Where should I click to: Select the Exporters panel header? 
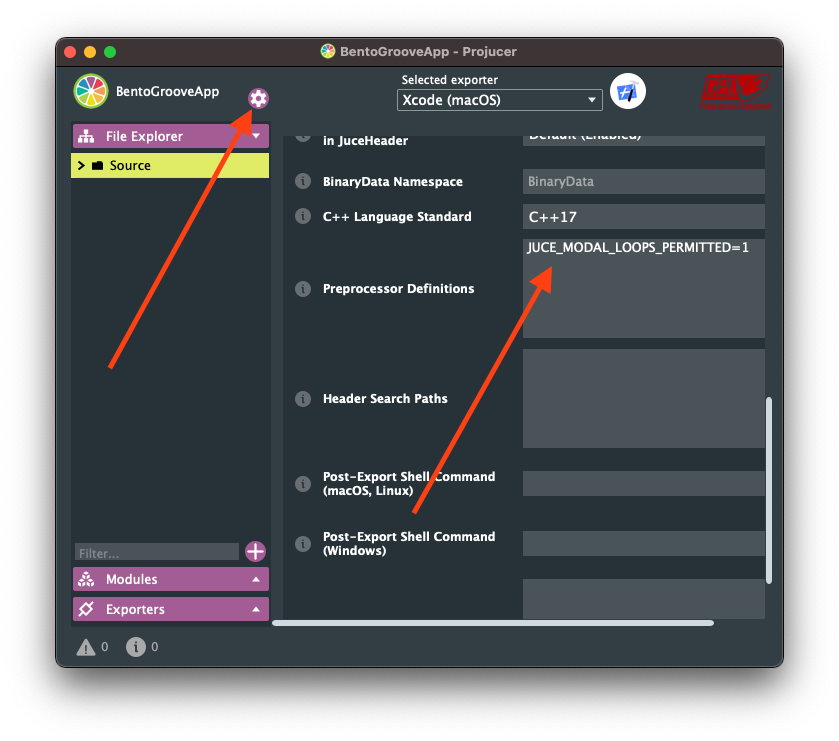[171, 609]
